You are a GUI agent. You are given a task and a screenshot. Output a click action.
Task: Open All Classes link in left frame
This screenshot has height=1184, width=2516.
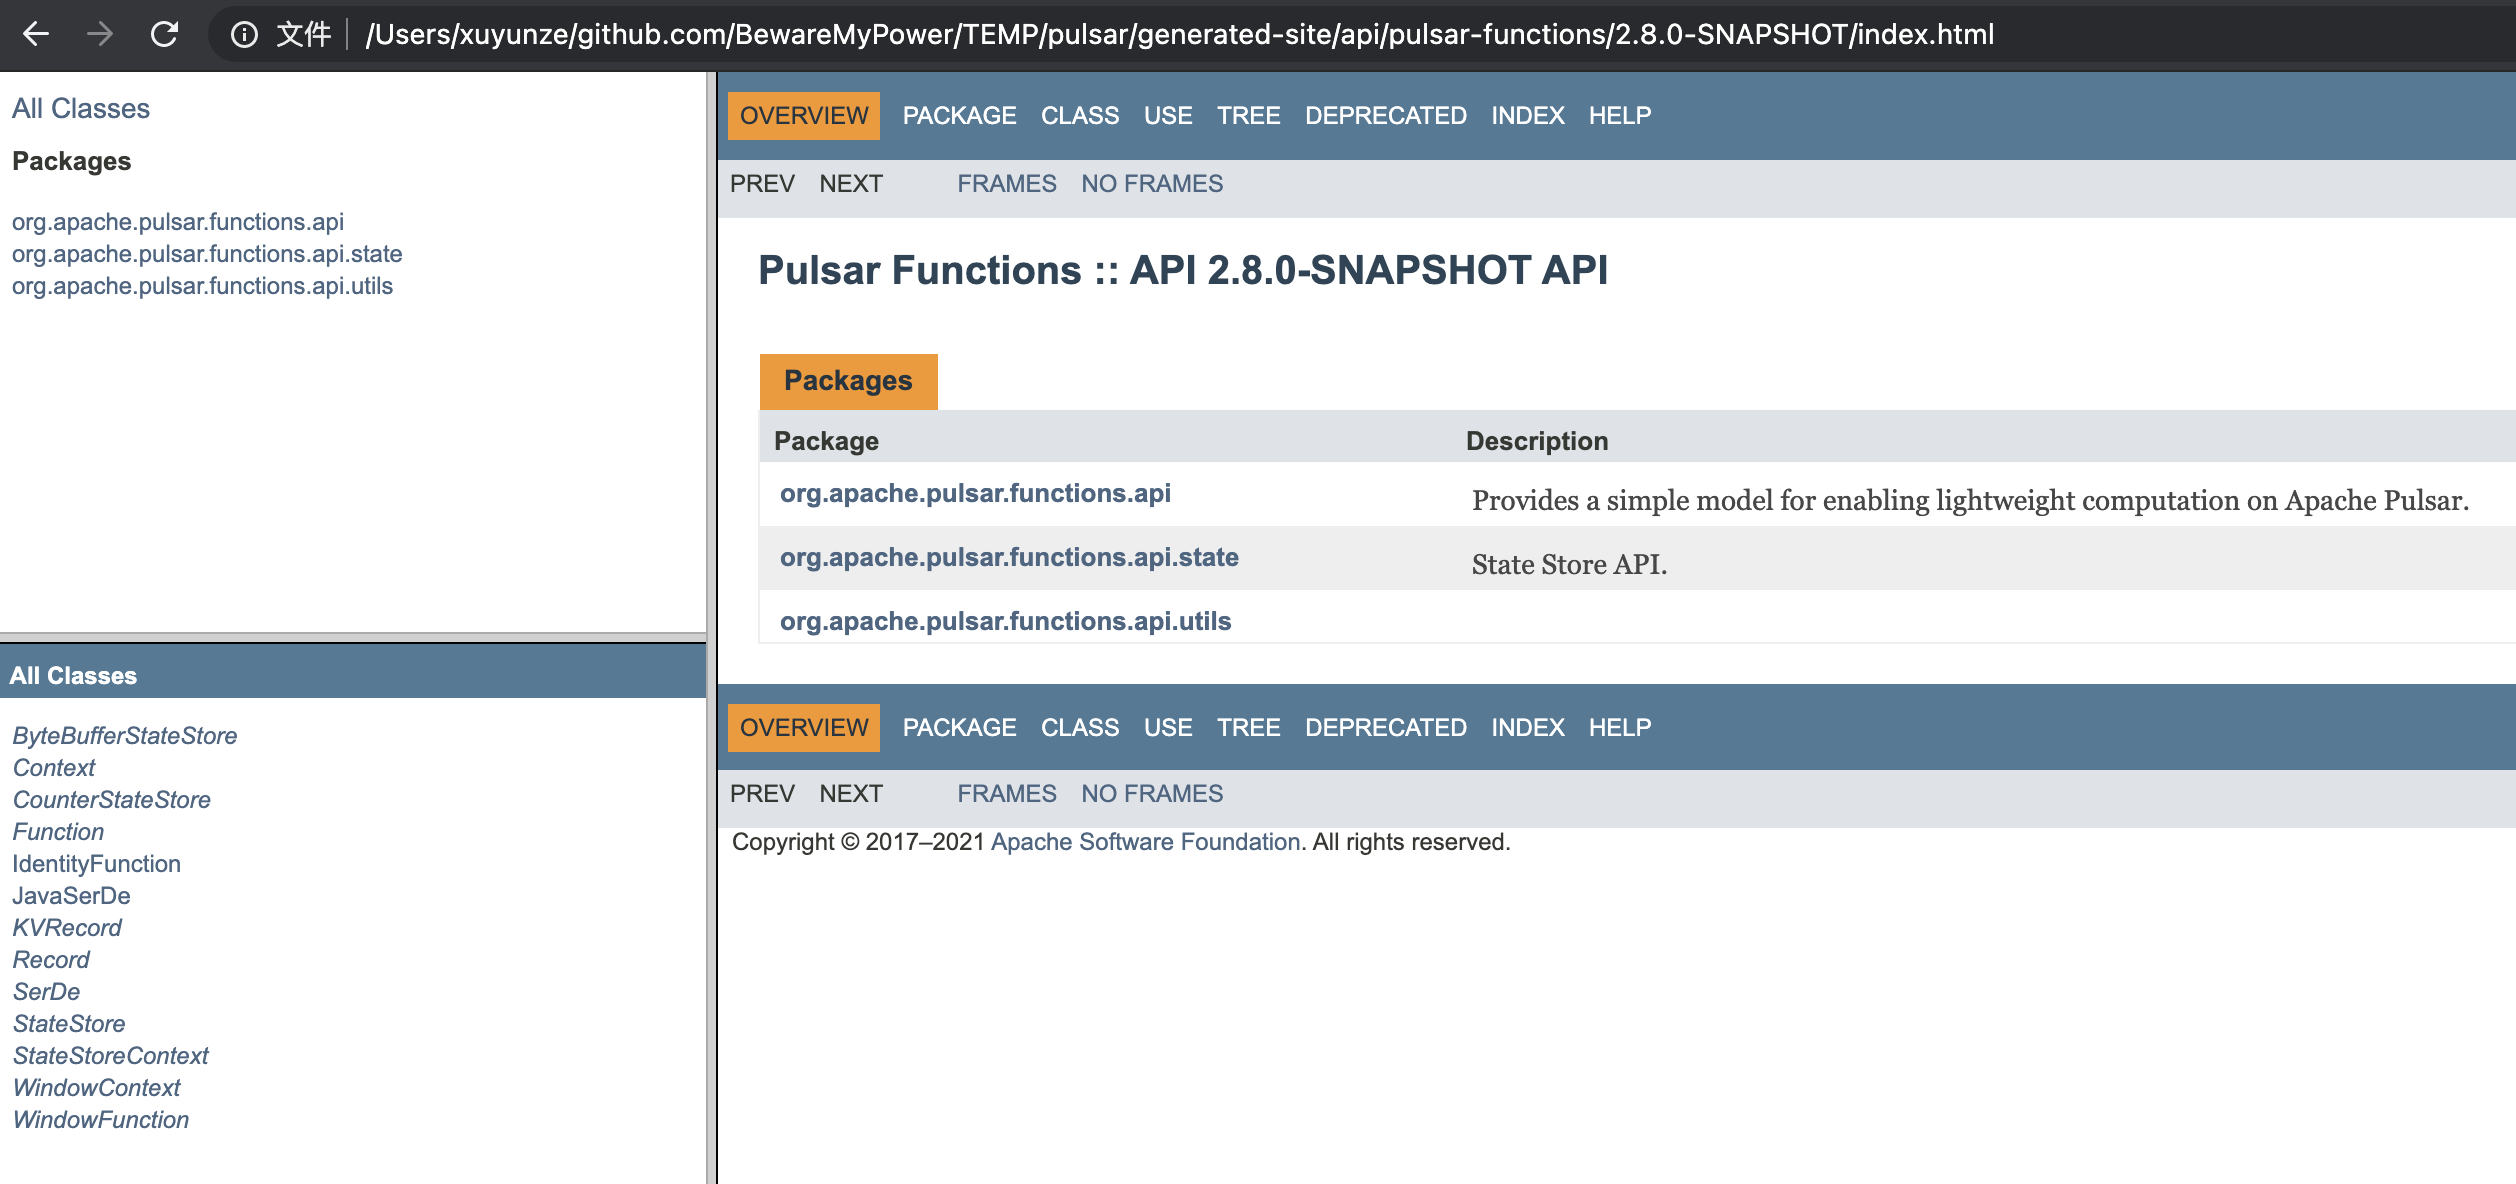coord(81,109)
